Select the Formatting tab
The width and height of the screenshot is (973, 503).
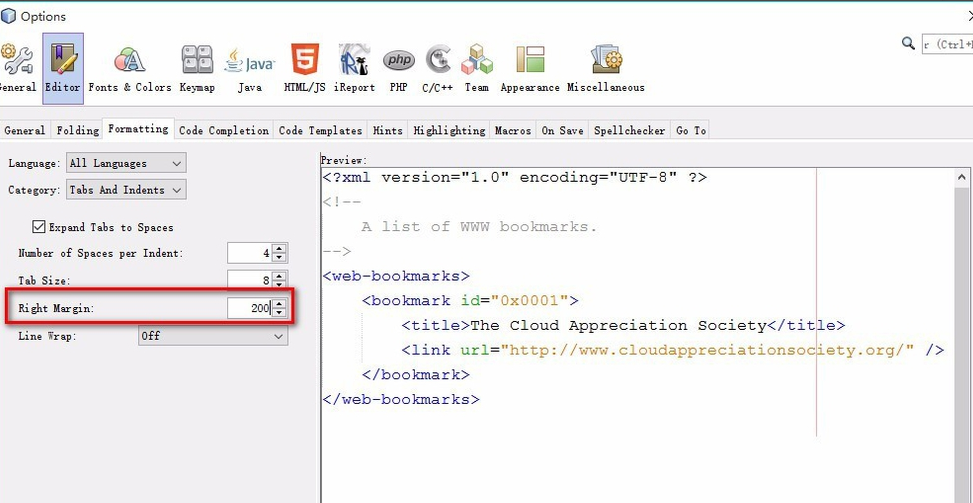pos(138,129)
